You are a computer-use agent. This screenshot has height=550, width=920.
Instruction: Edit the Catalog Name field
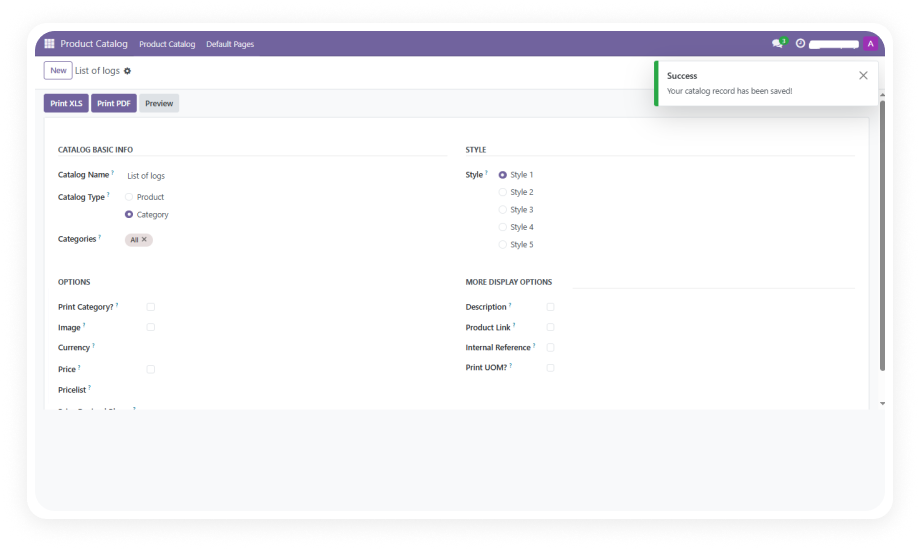coord(286,176)
